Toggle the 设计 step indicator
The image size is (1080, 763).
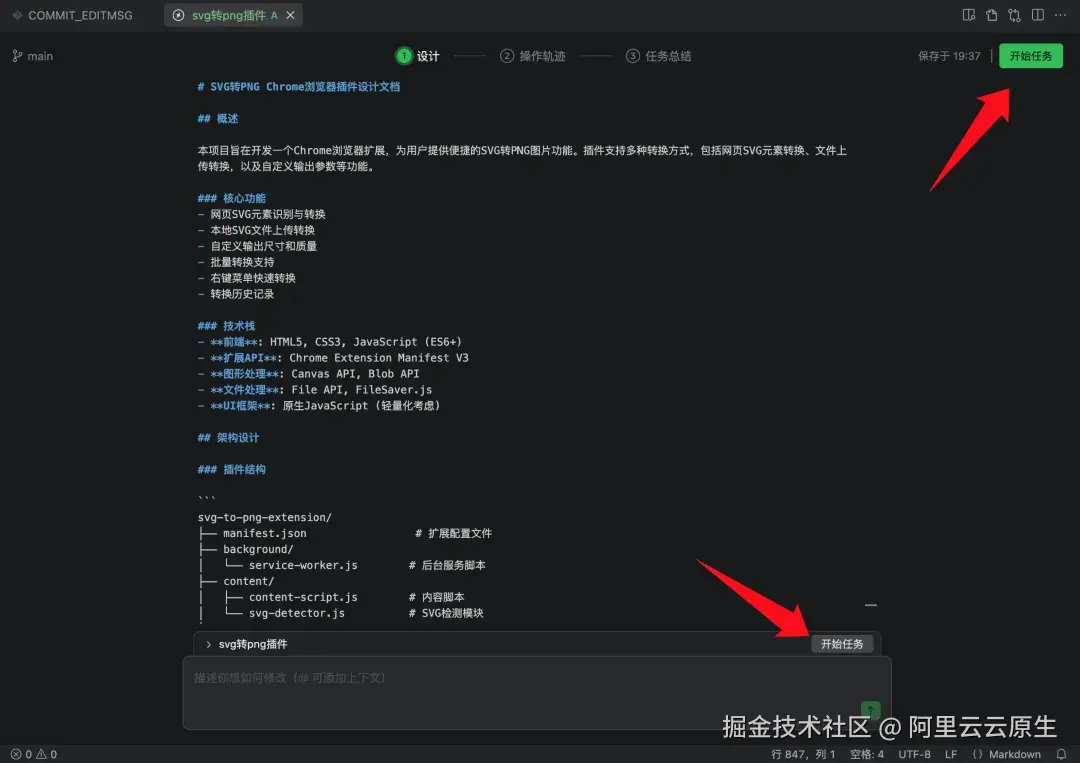(x=417, y=56)
